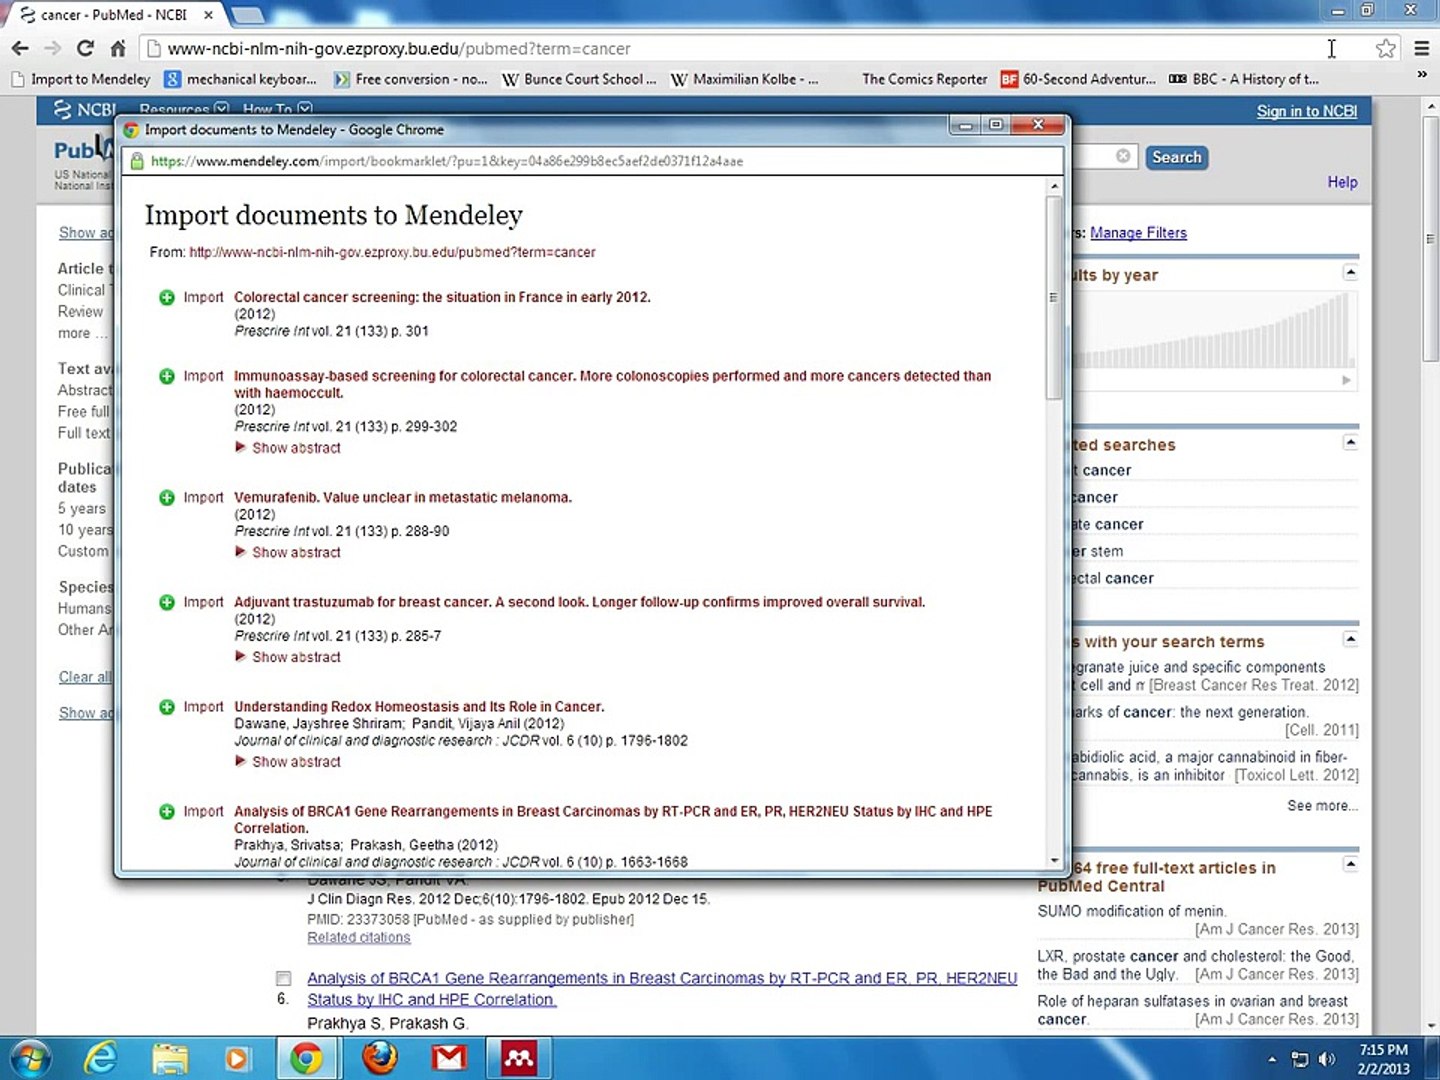Open mechanical keyboard bookmark
Image resolution: width=1440 pixels, height=1080 pixels.
[x=241, y=79]
